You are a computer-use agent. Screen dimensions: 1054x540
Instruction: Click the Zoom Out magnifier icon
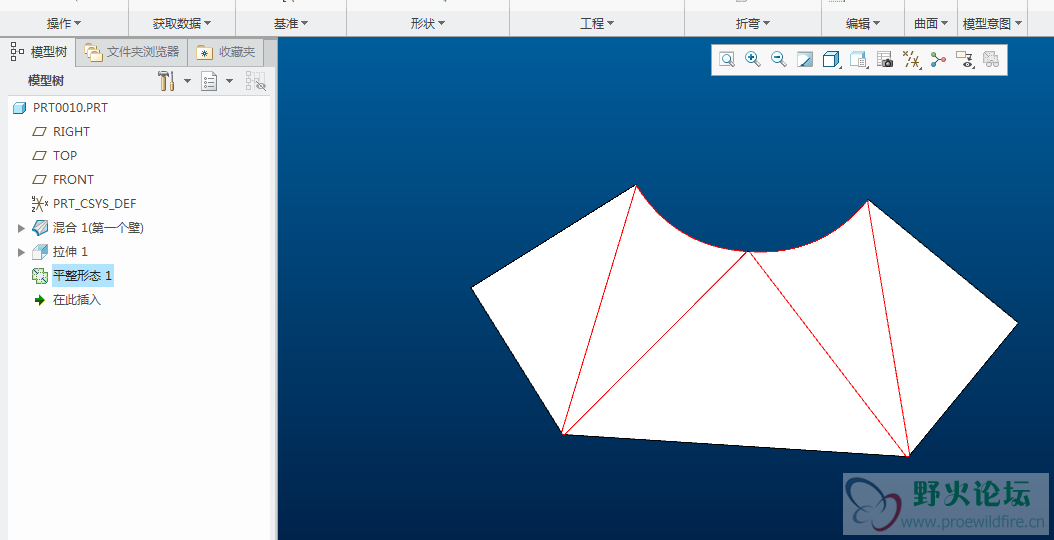(779, 60)
